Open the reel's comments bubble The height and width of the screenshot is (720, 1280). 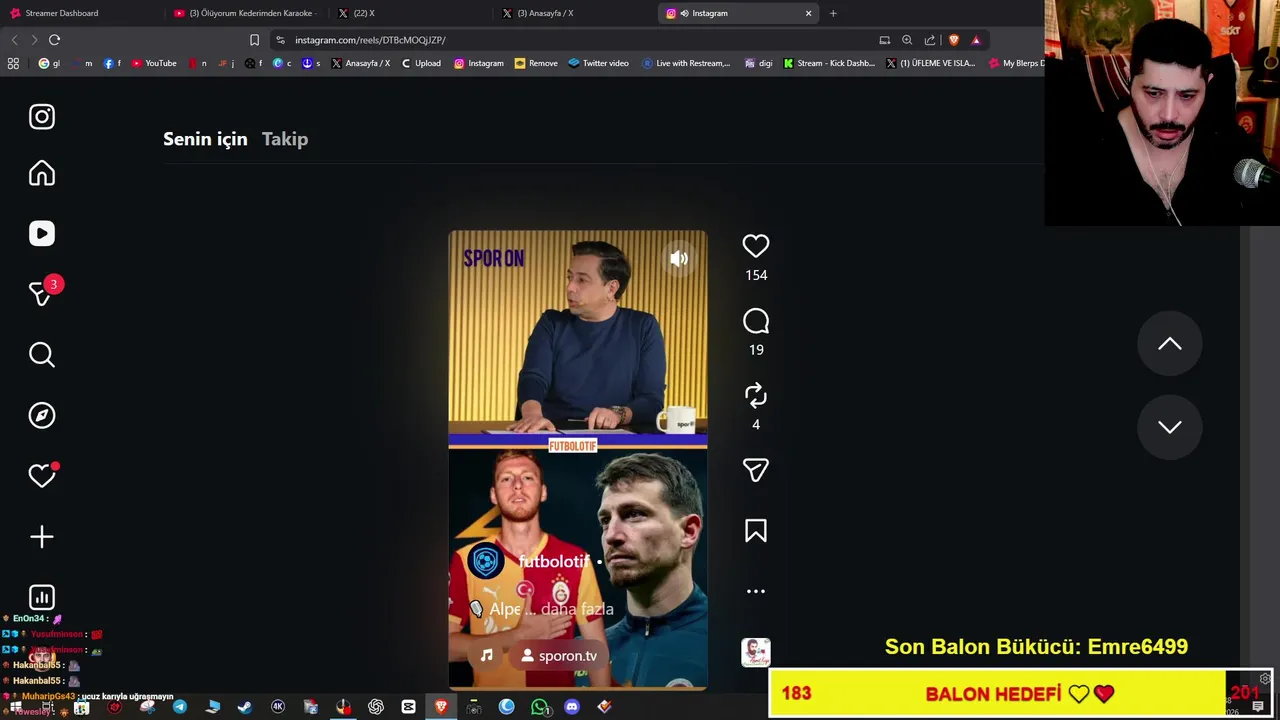tap(756, 321)
